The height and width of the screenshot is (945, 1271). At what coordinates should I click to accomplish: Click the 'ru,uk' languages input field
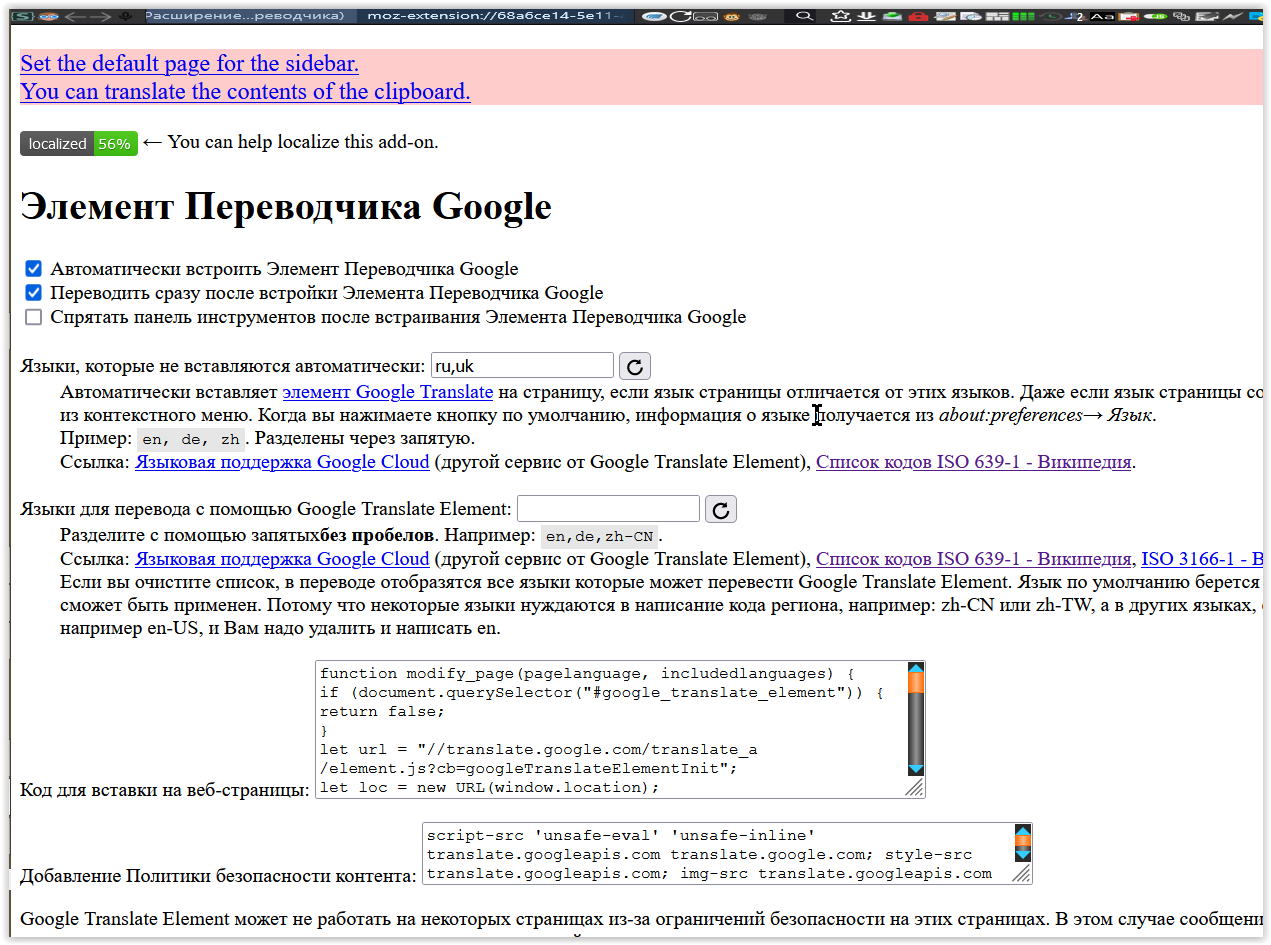click(522, 366)
